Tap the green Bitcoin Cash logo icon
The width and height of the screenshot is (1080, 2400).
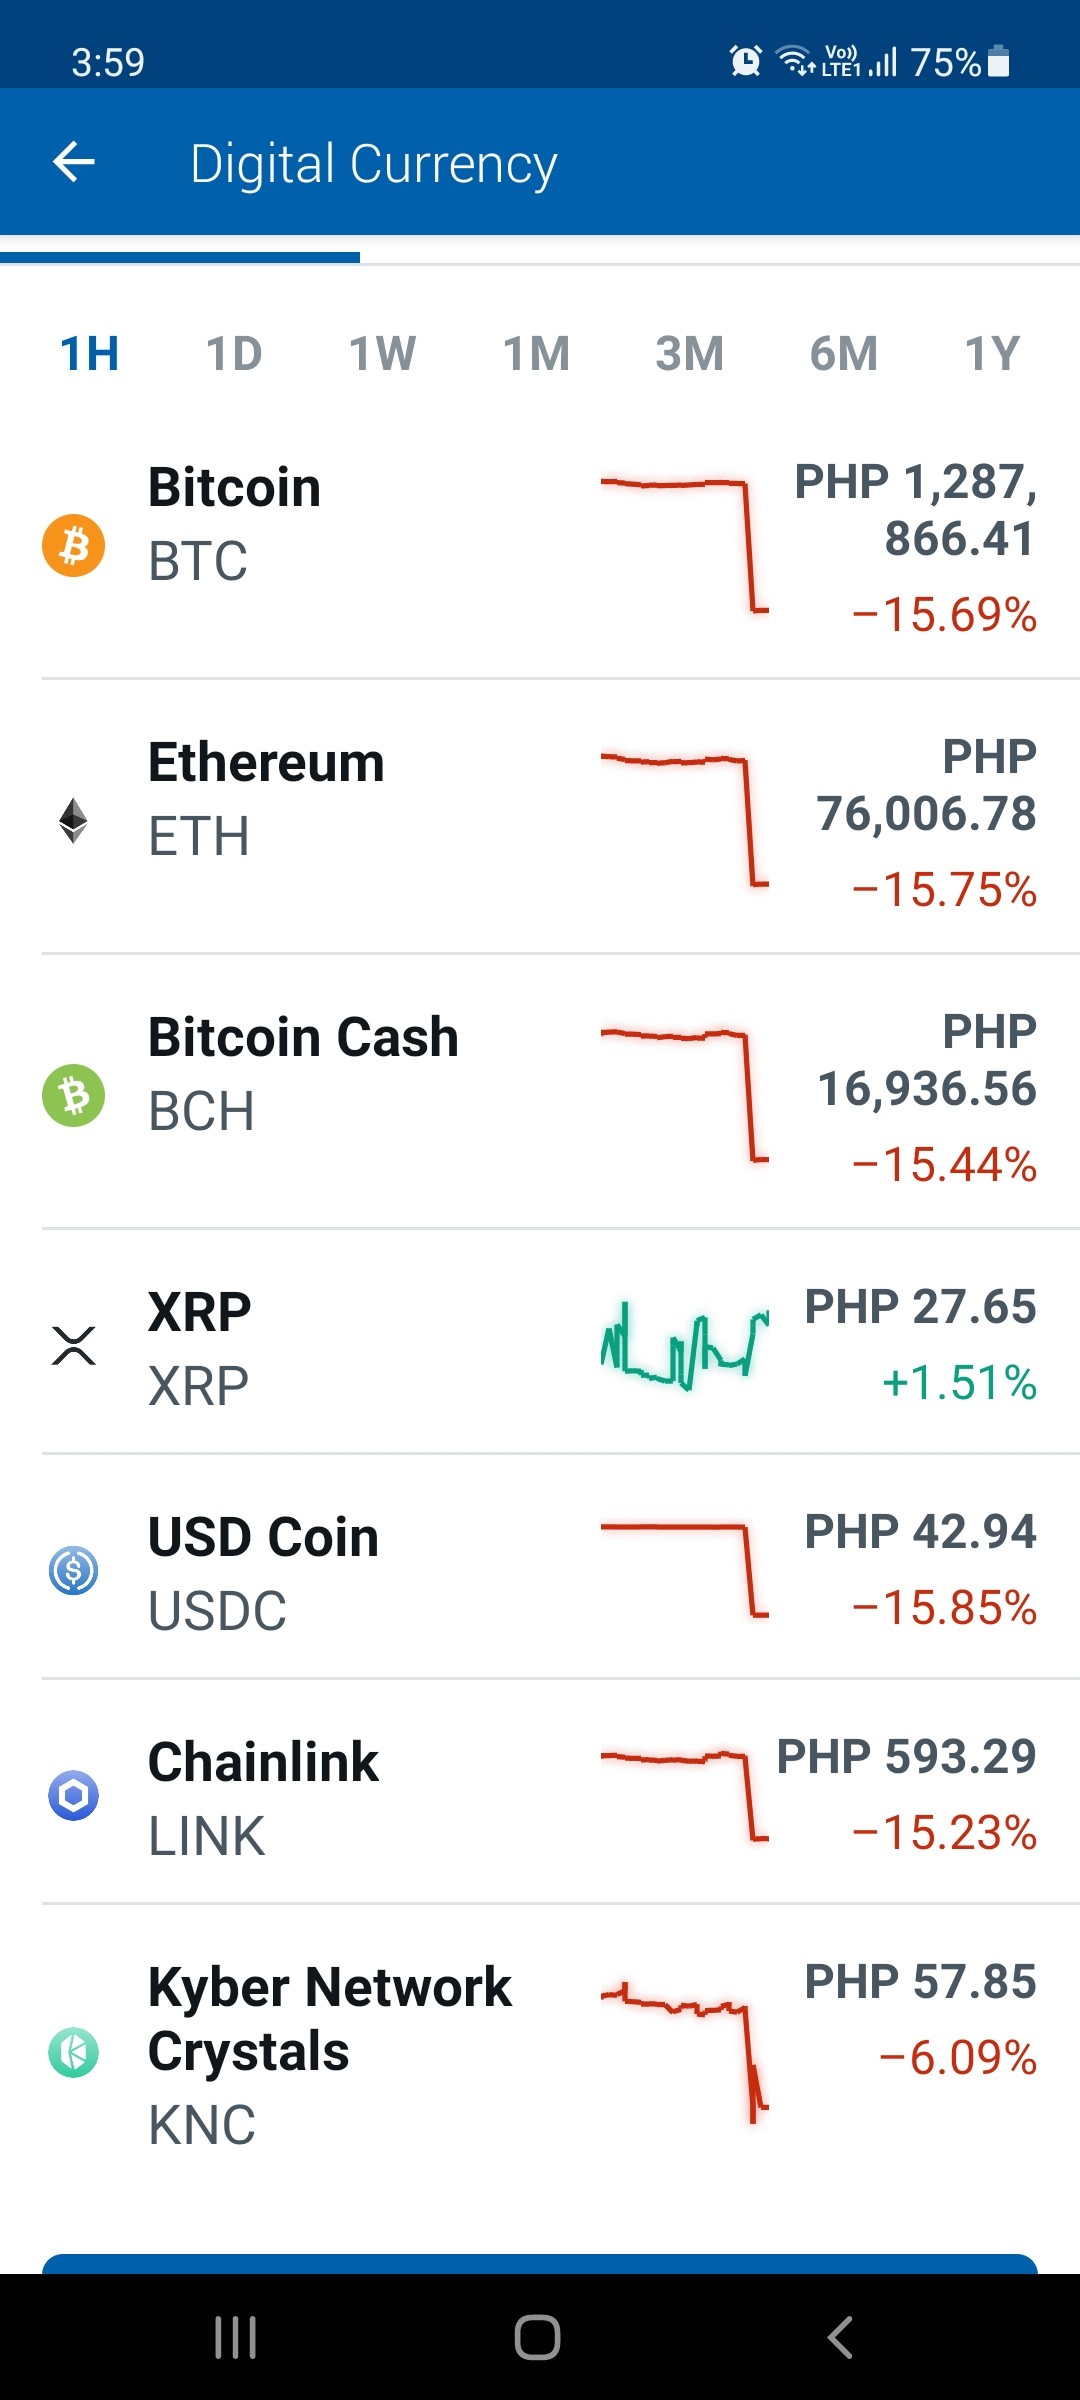(73, 1096)
